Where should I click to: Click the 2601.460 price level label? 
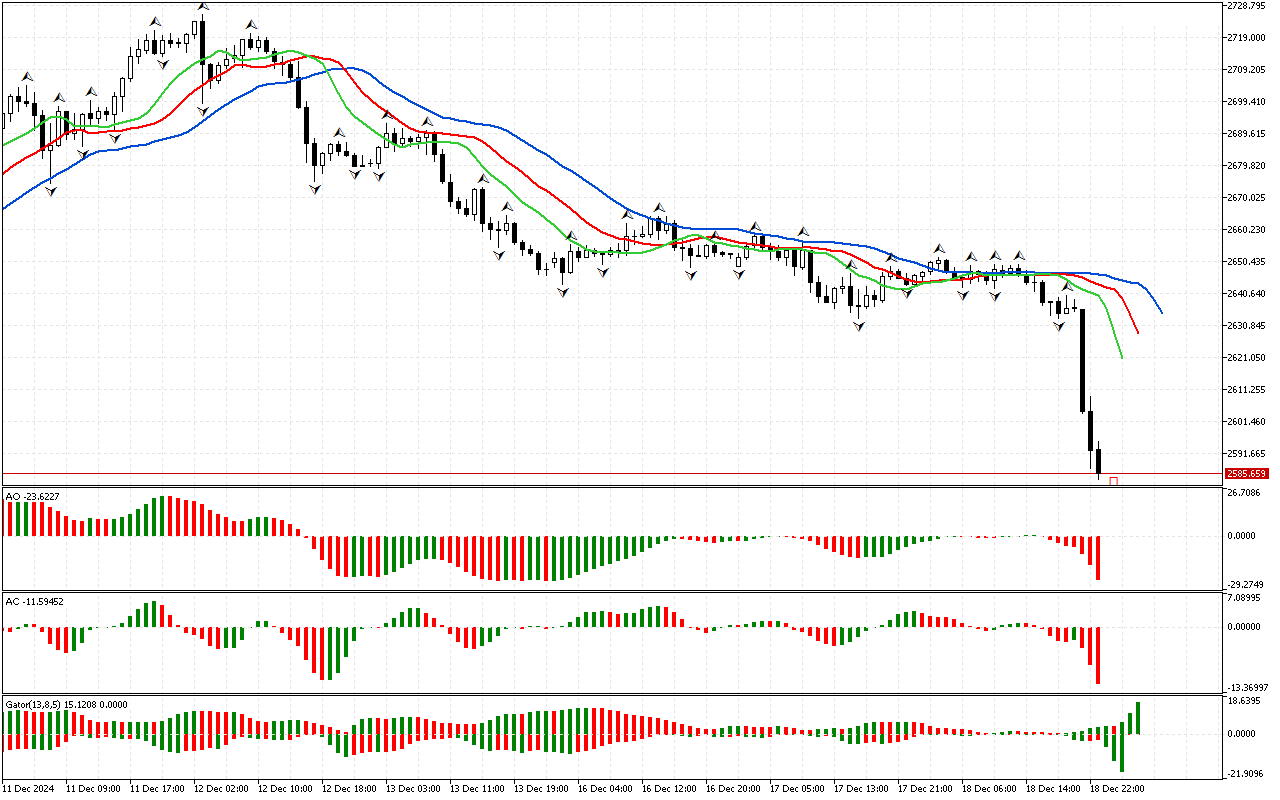click(1247, 422)
